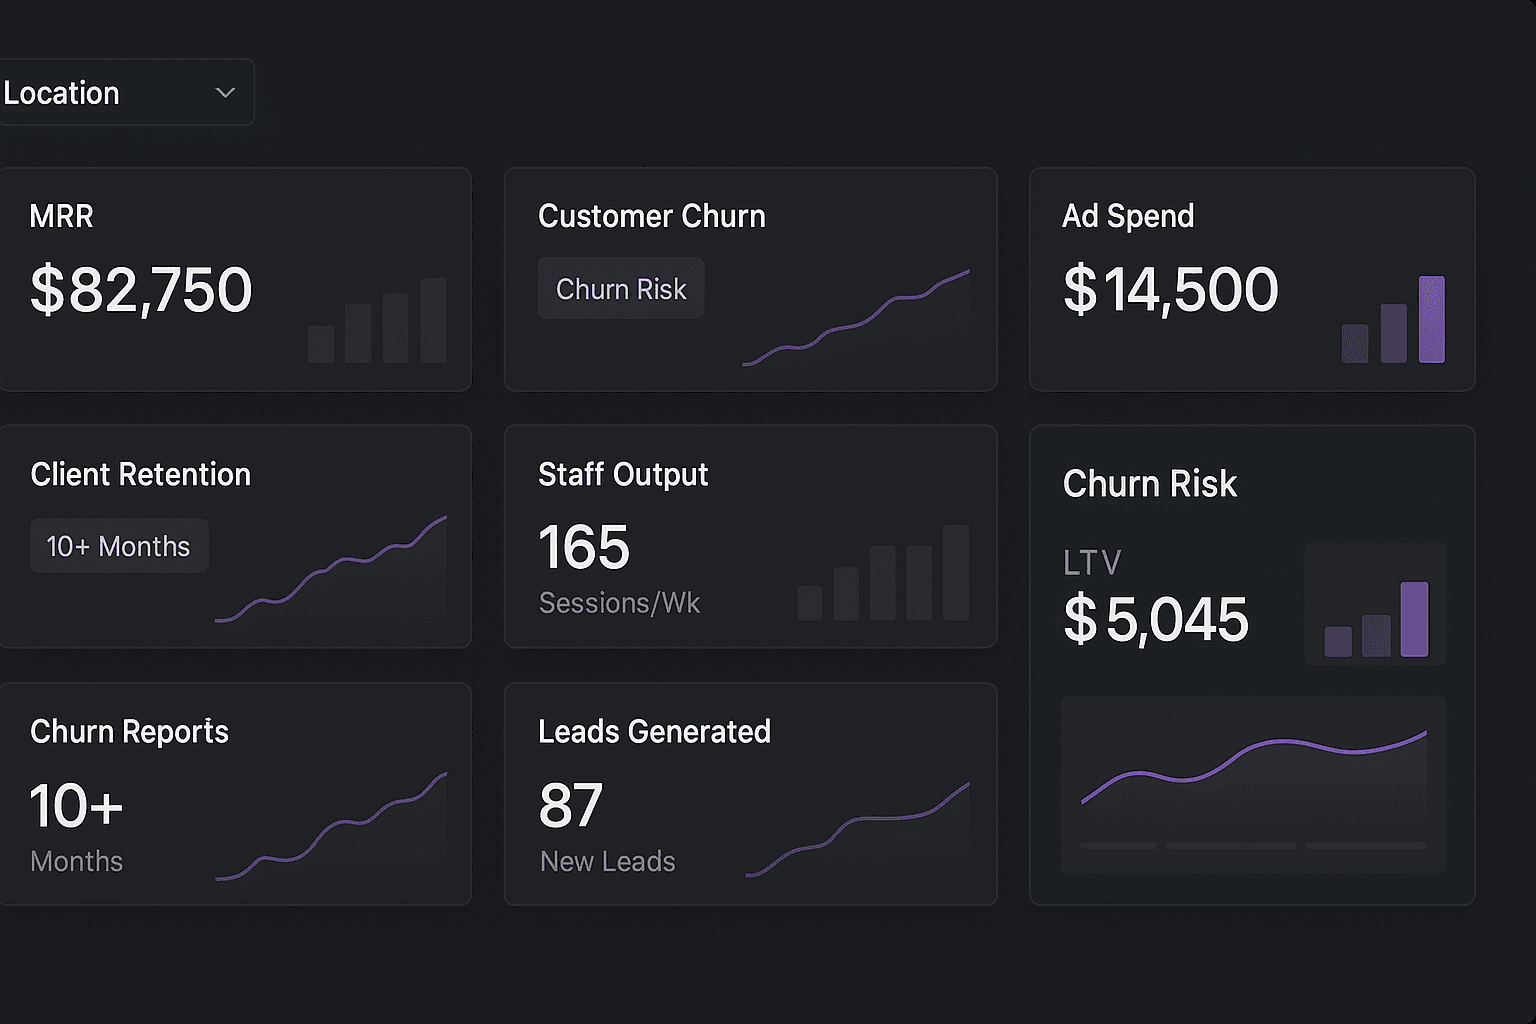Select the Ad Spend bar graph

point(1394,320)
